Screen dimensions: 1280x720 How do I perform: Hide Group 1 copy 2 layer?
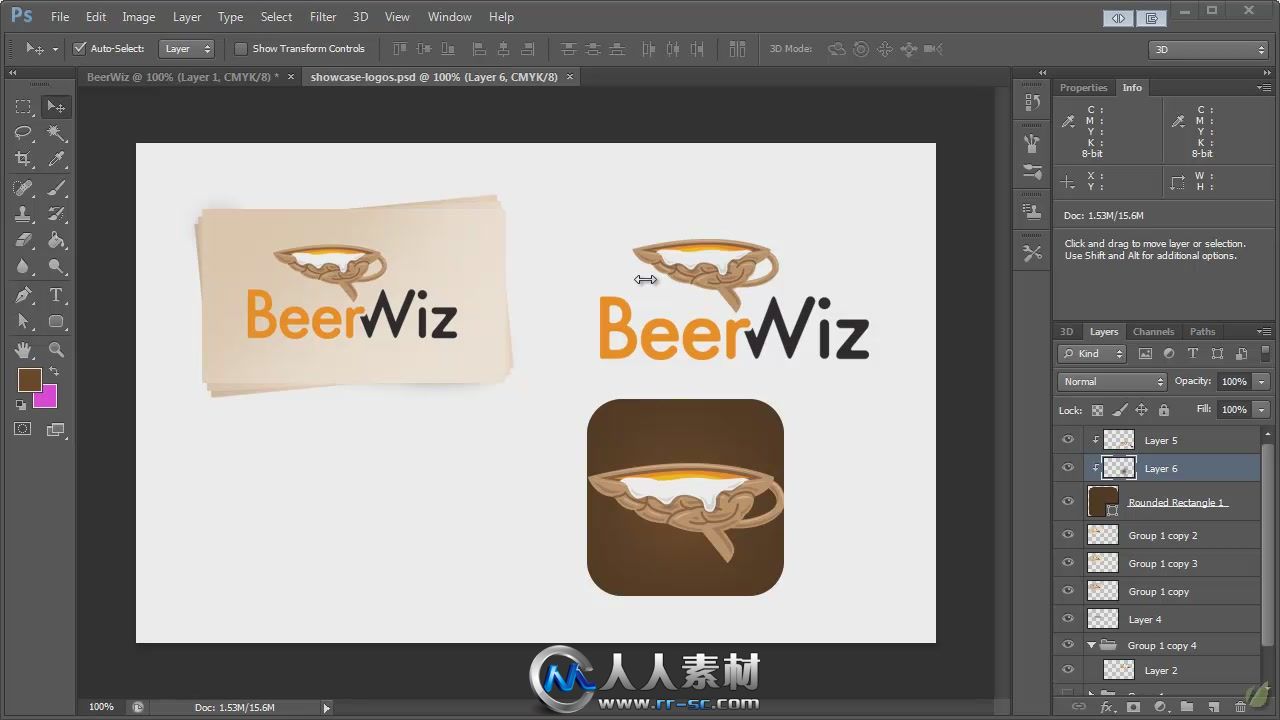point(1068,535)
